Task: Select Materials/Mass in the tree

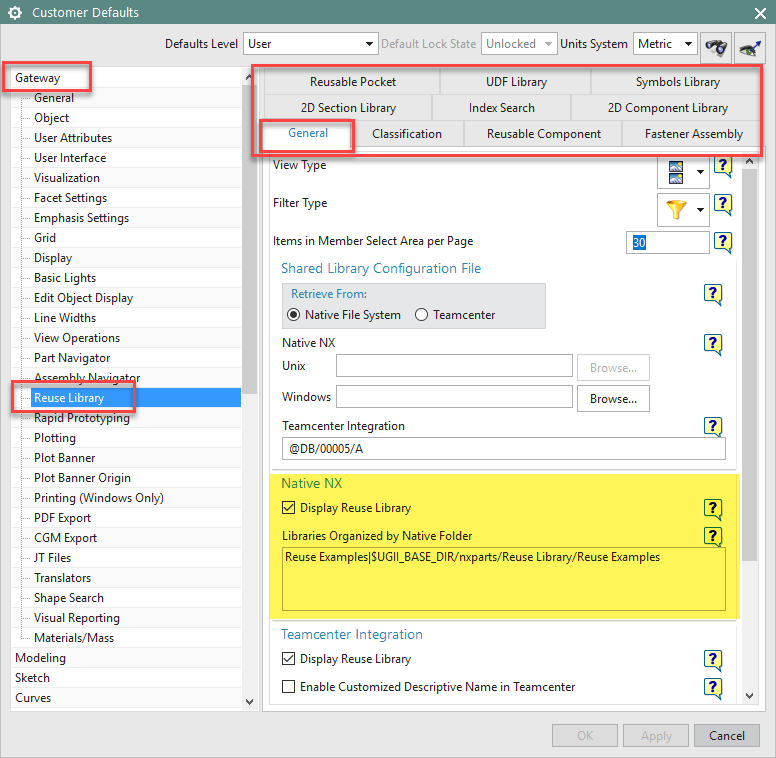Action: click(x=74, y=638)
